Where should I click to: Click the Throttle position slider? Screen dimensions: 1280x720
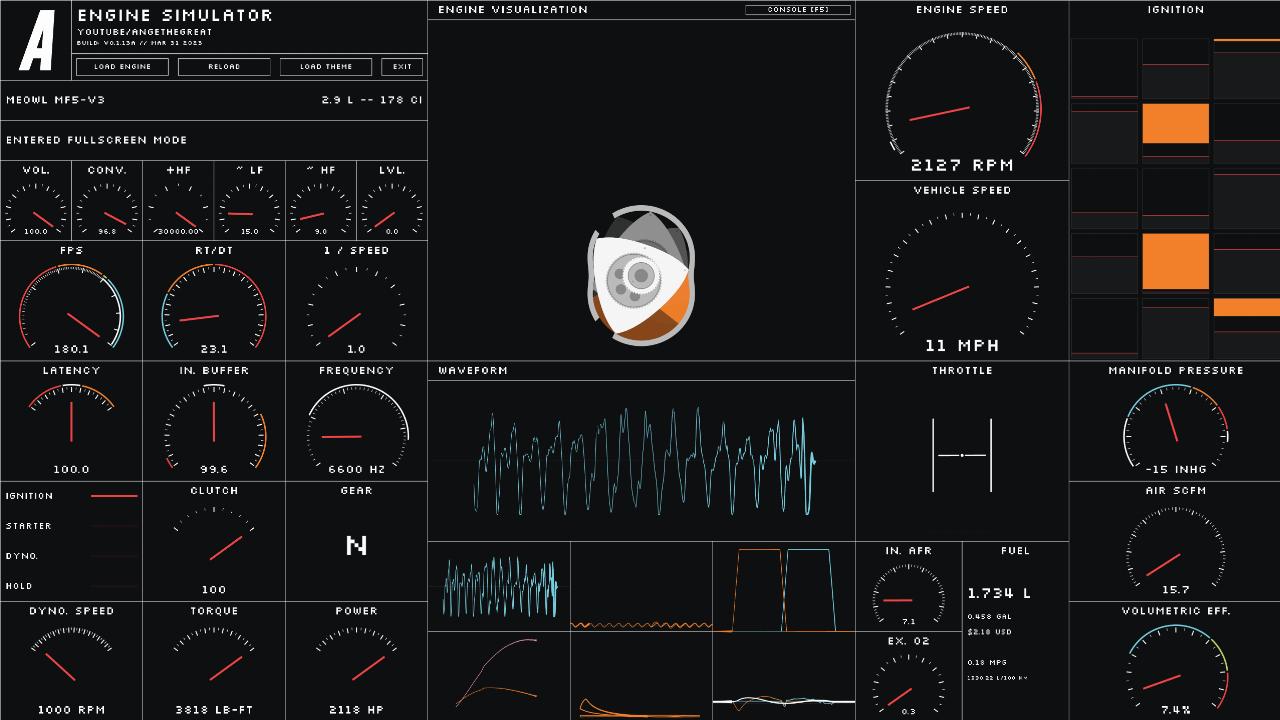(962, 455)
